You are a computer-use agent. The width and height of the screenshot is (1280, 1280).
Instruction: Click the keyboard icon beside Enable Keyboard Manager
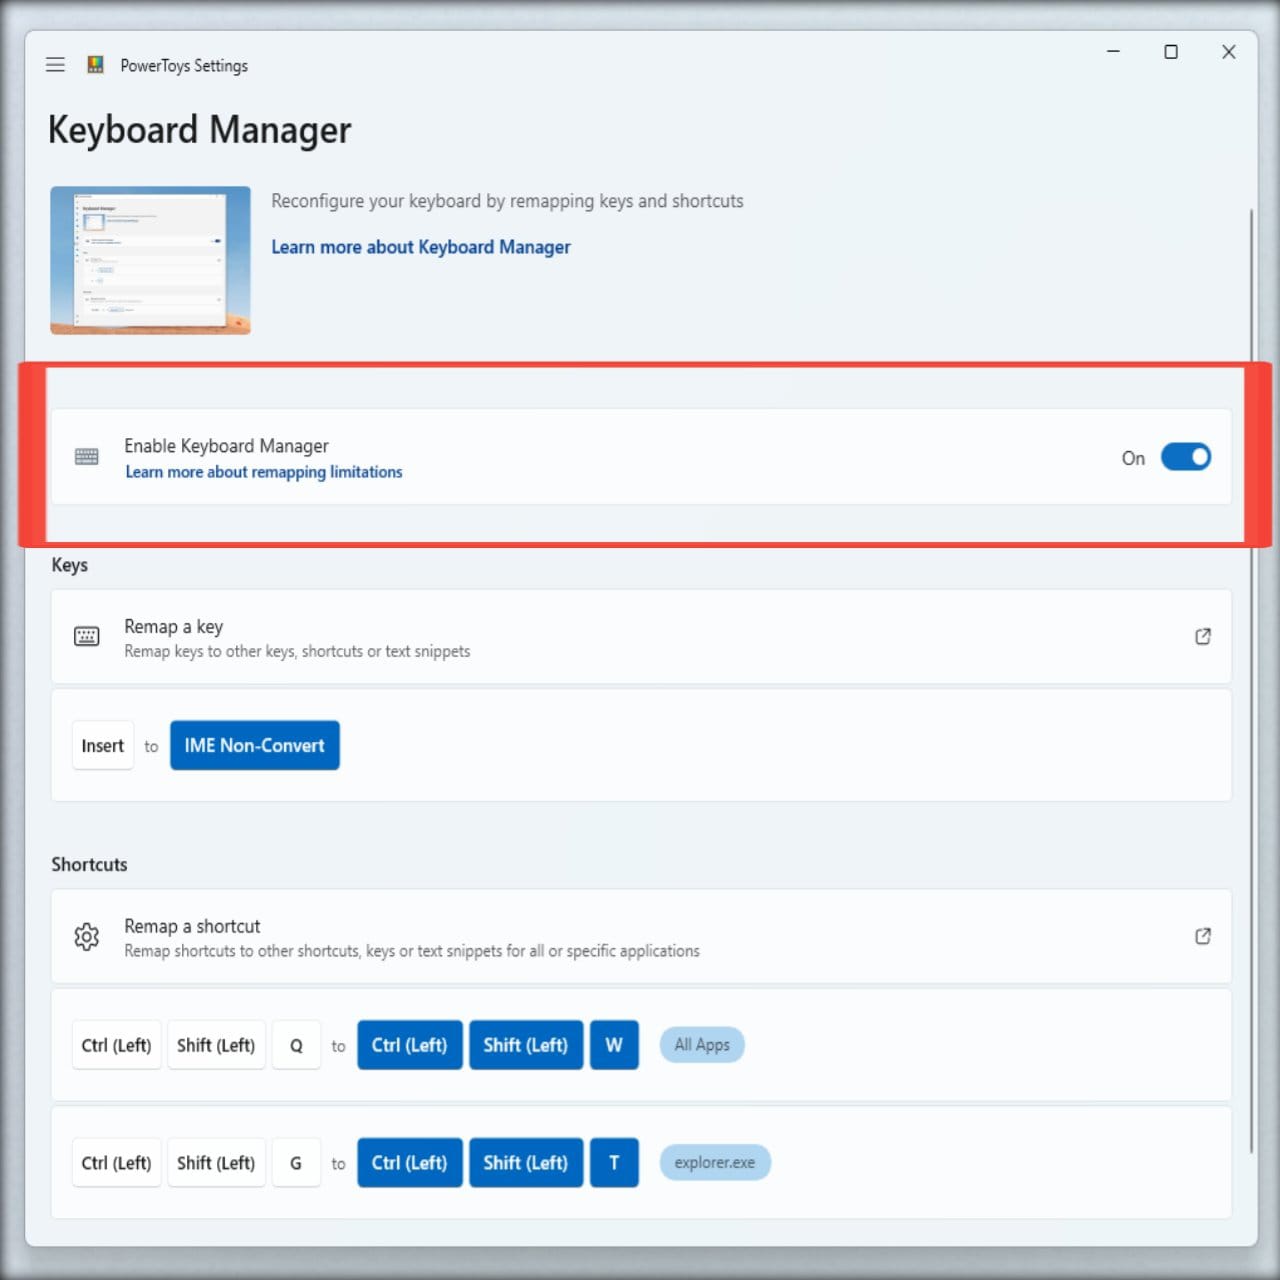87,457
